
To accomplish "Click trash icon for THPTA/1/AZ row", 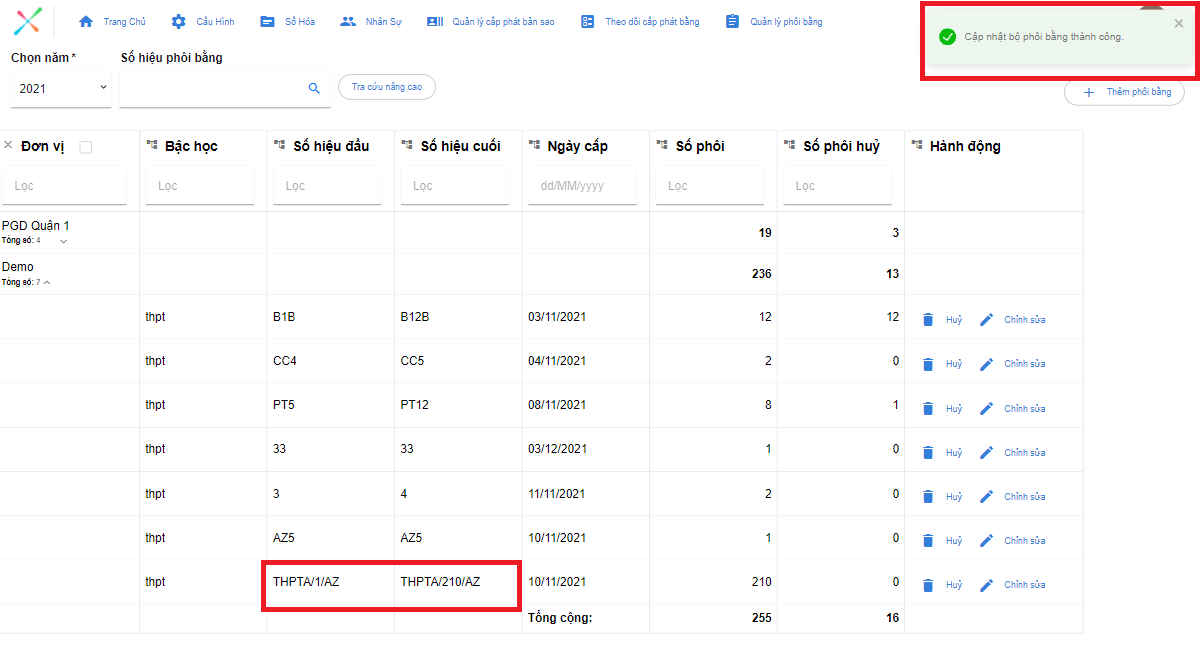I will pos(928,585).
